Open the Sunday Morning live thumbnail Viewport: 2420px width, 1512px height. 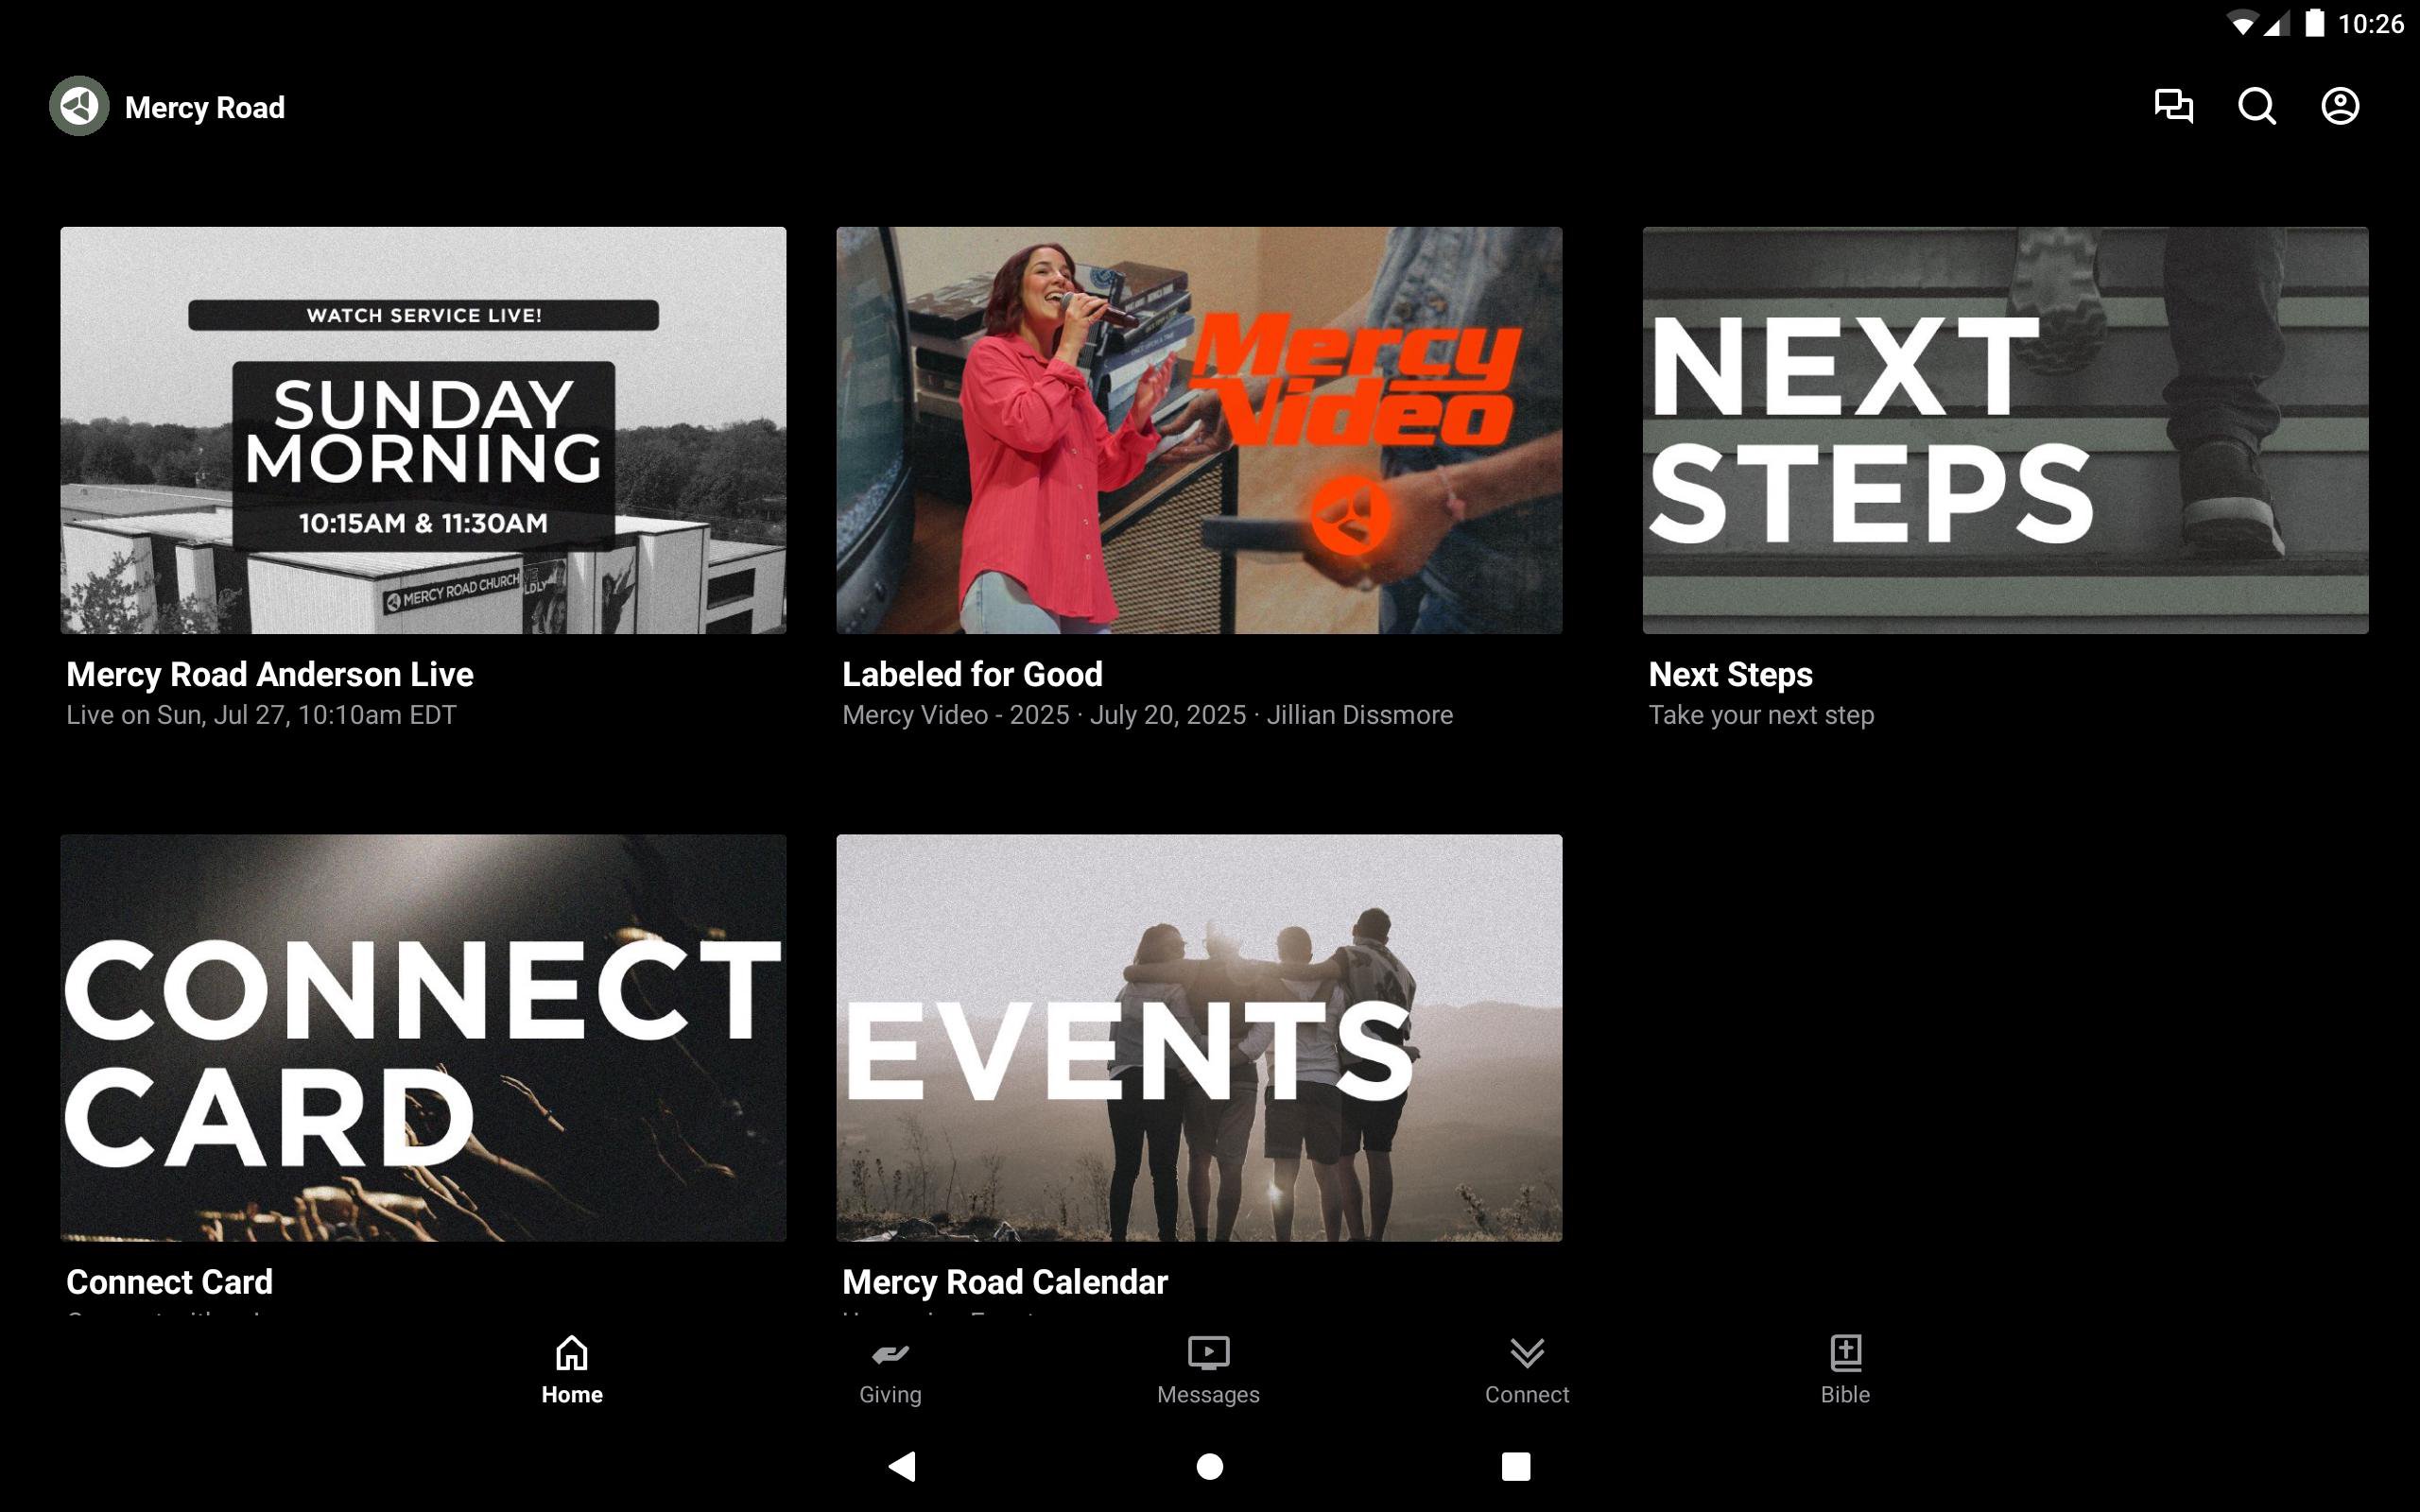point(423,430)
